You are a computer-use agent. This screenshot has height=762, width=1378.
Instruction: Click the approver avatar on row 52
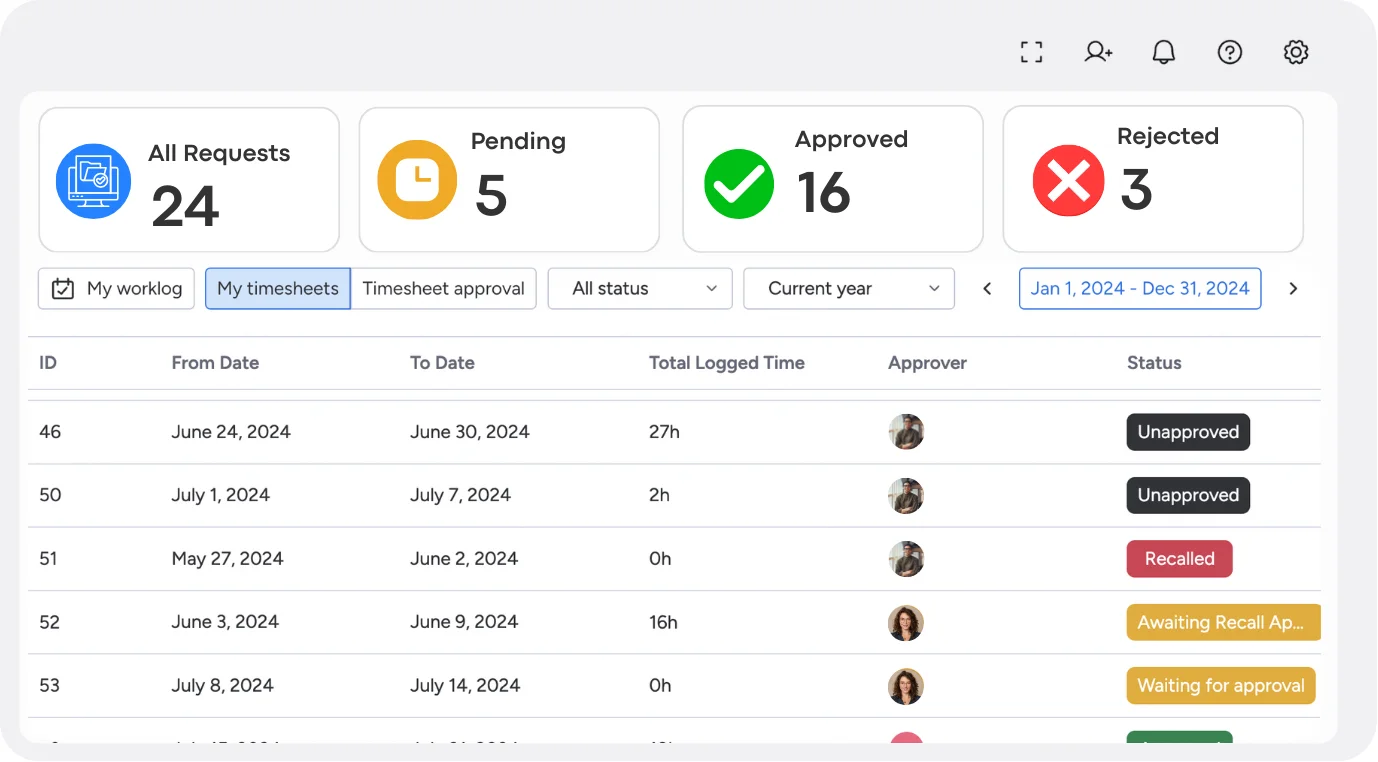pos(906,622)
